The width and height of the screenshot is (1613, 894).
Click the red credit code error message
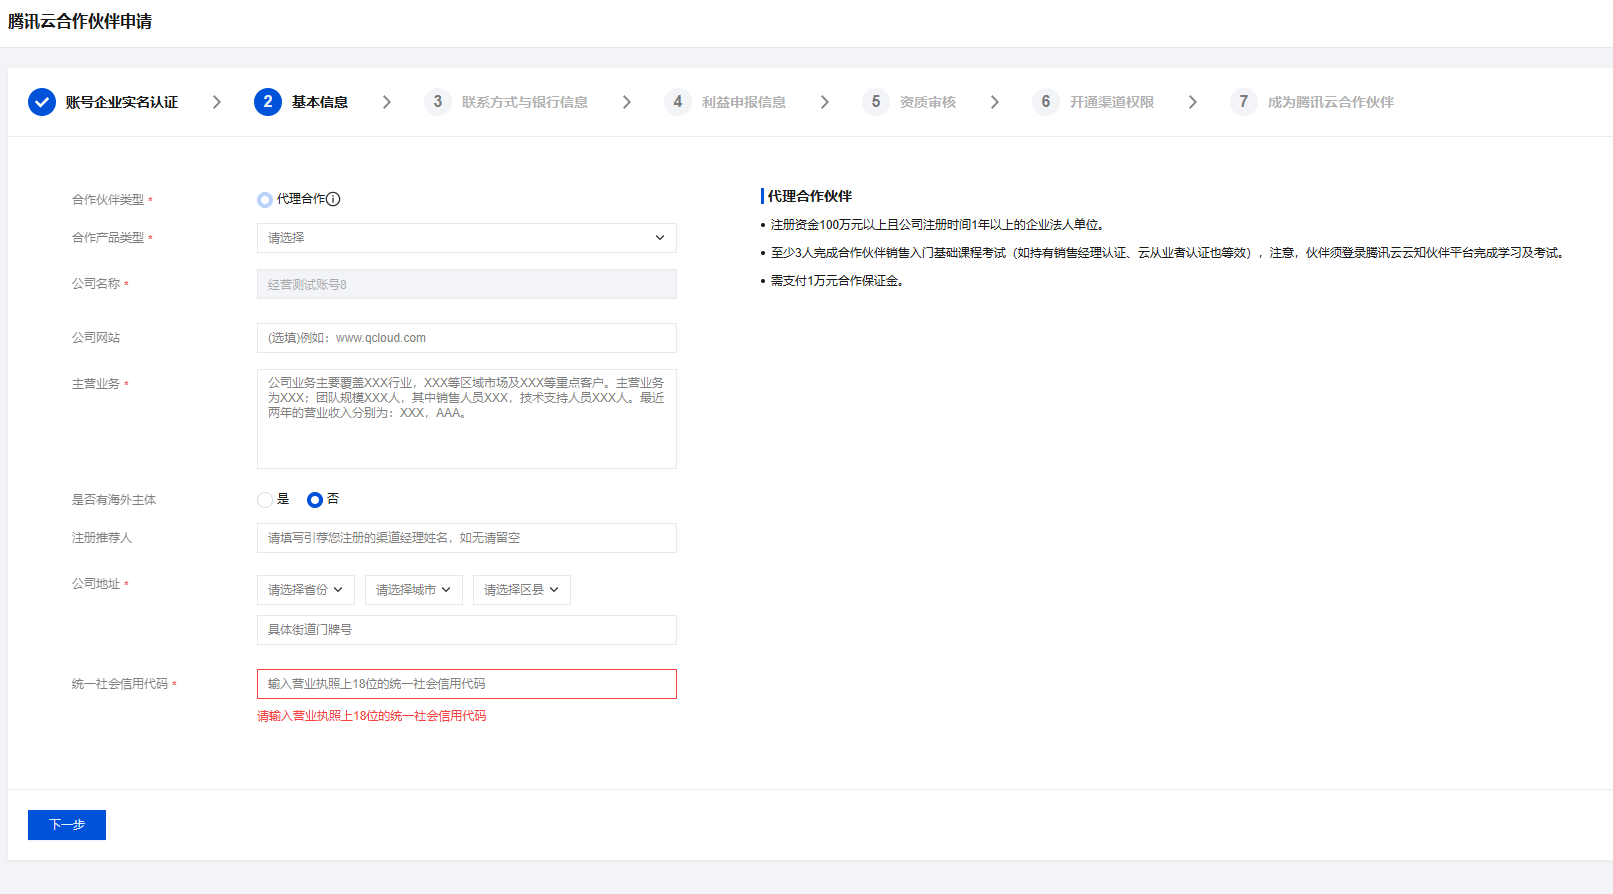372,716
